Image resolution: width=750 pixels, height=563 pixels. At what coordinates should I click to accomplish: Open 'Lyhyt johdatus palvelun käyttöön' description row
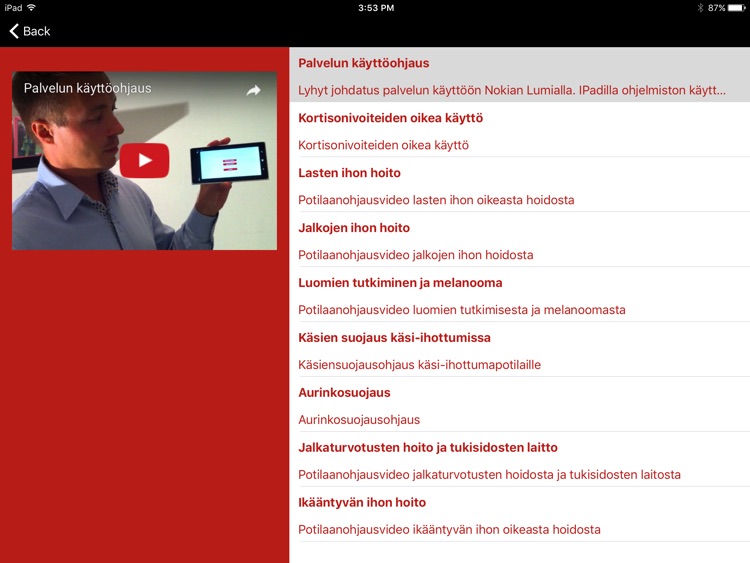tap(512, 90)
